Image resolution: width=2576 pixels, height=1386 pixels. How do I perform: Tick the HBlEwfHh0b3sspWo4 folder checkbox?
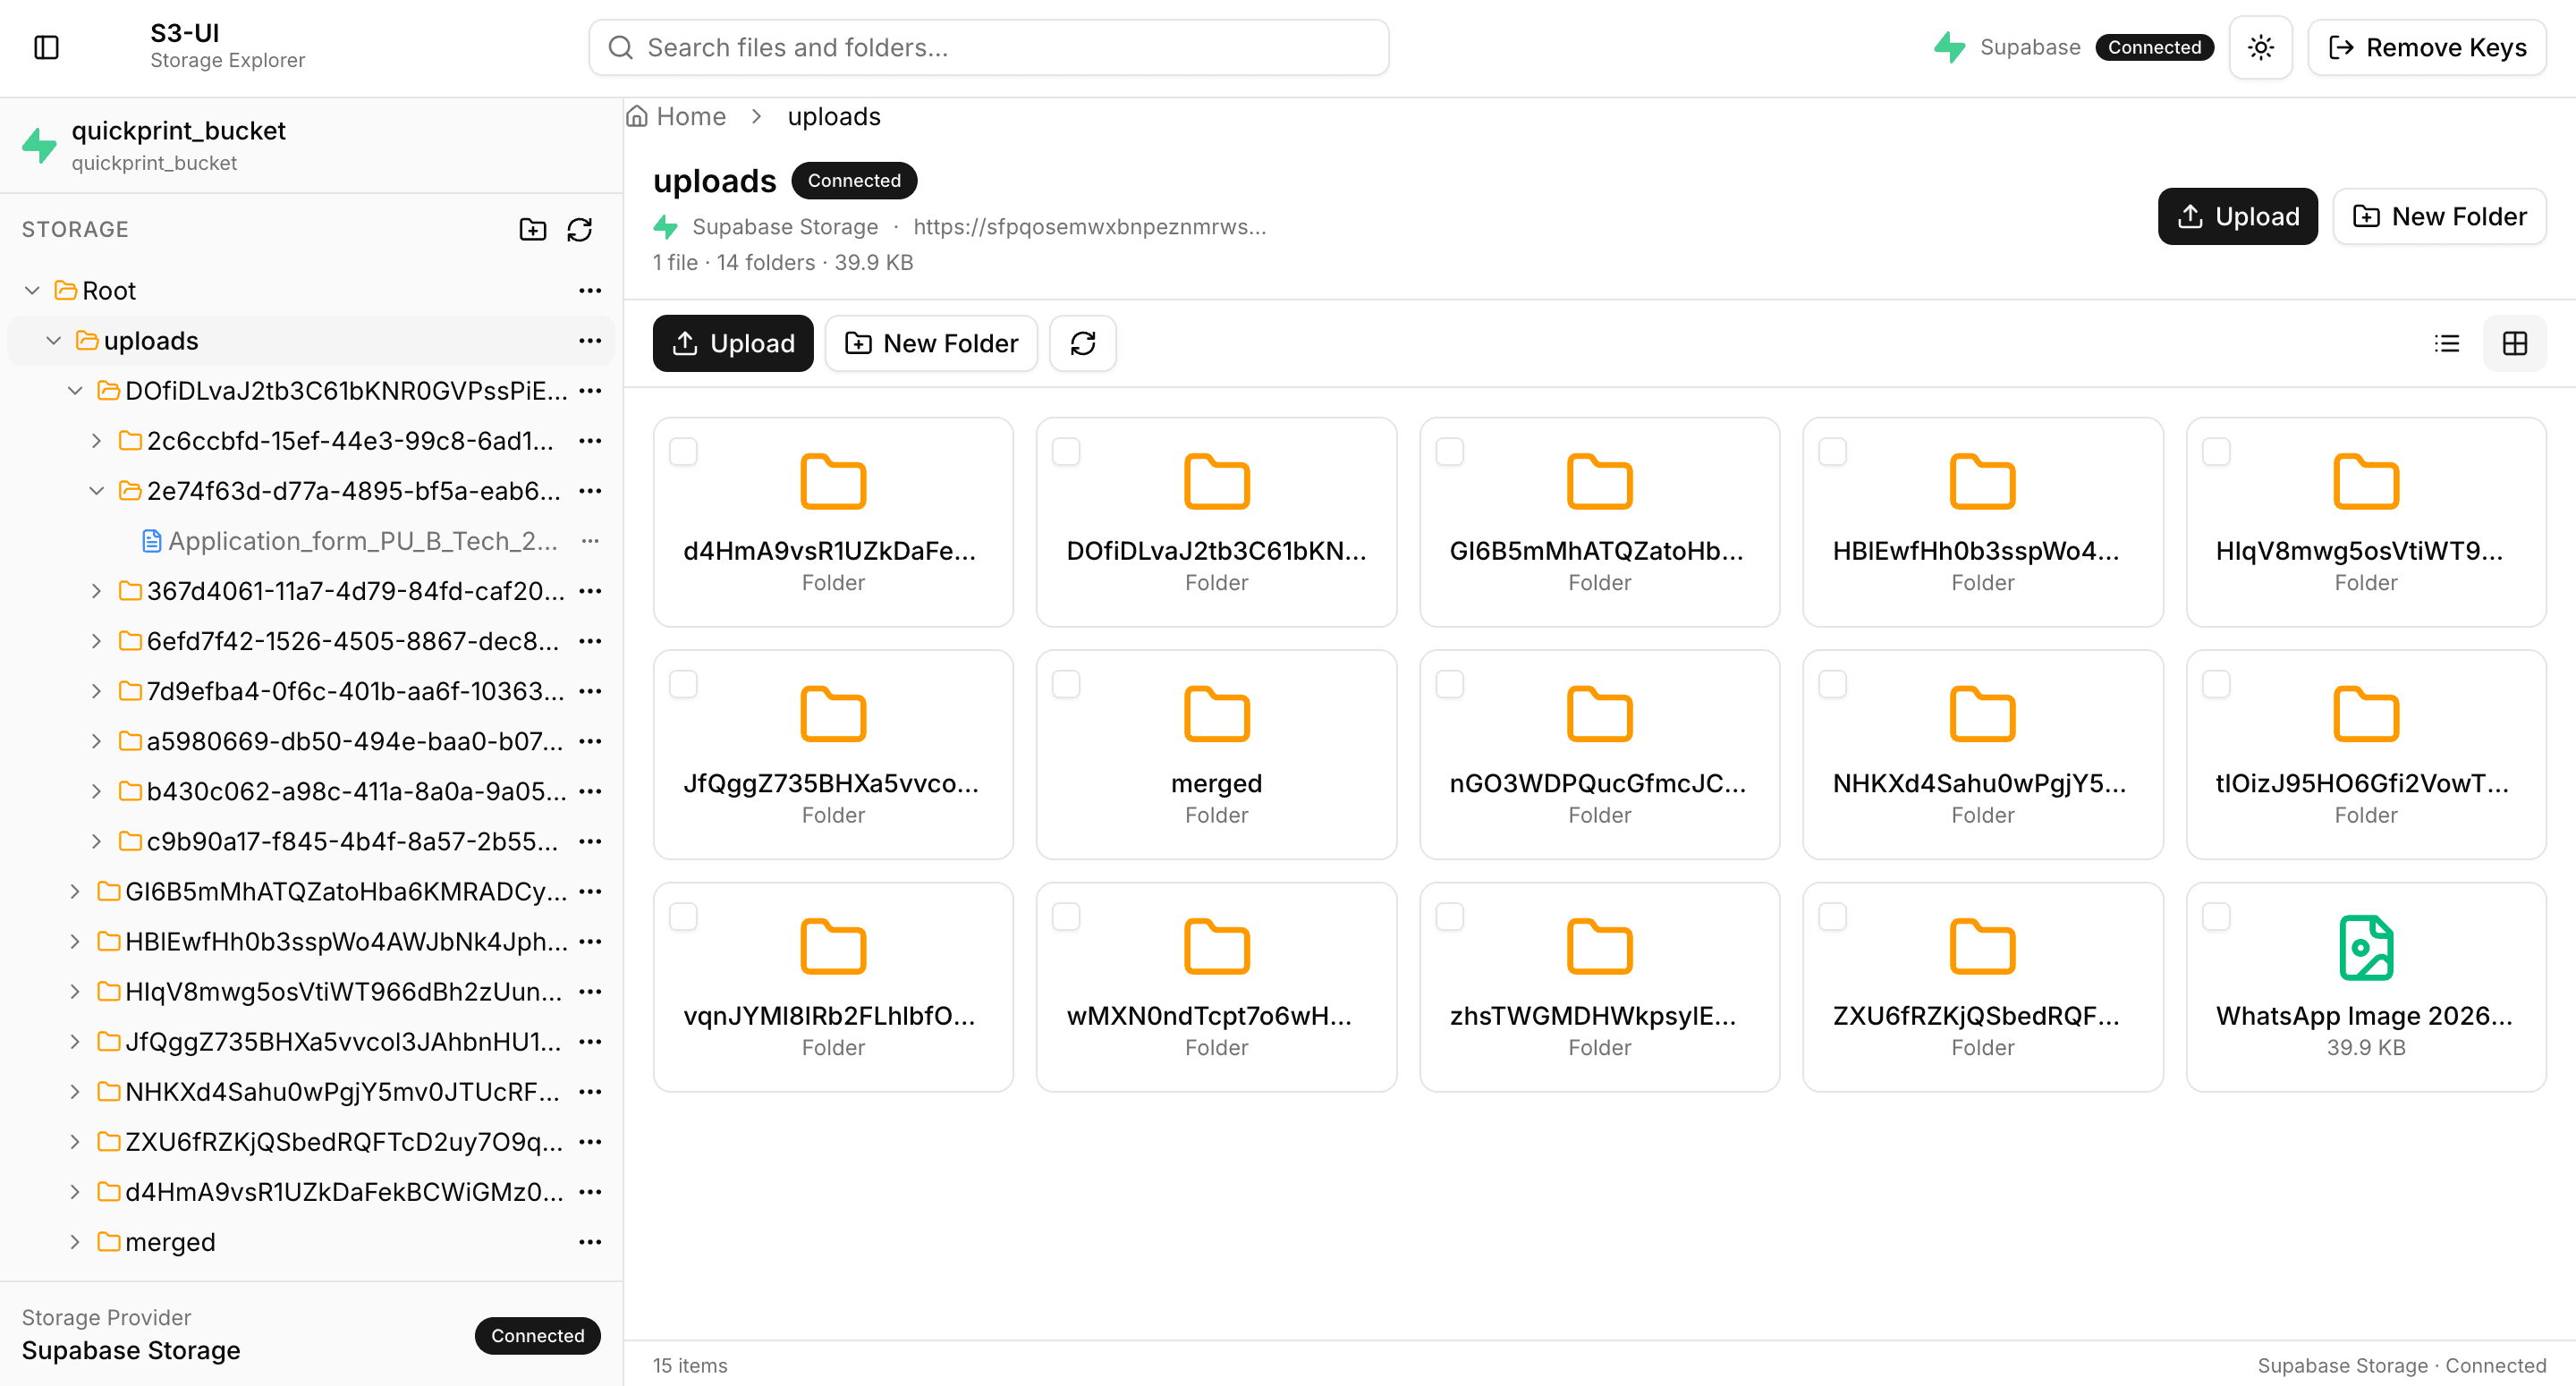(x=1832, y=451)
